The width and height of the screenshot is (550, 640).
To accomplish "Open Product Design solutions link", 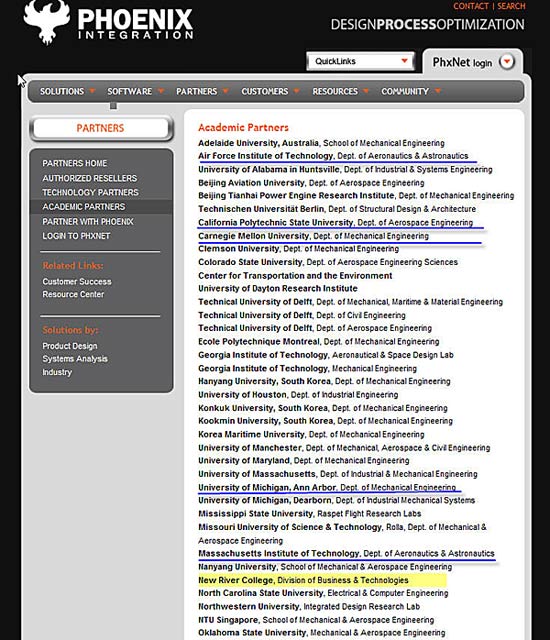I will [70, 346].
